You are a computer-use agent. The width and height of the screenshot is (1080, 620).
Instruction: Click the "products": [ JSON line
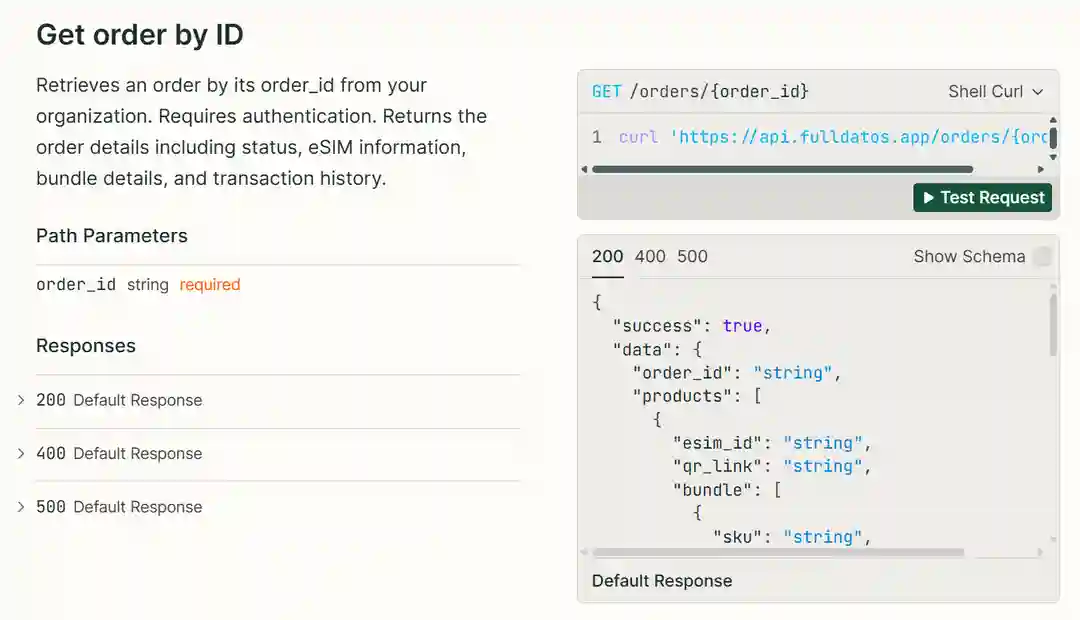click(x=697, y=396)
